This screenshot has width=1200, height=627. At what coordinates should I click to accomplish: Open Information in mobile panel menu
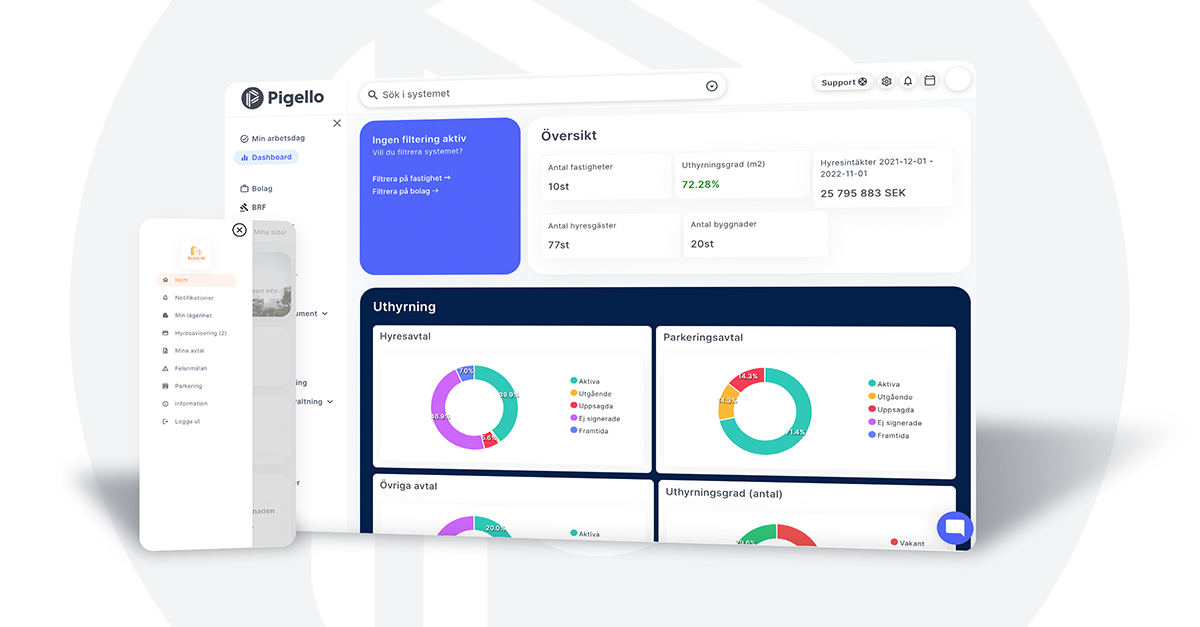tap(191, 404)
